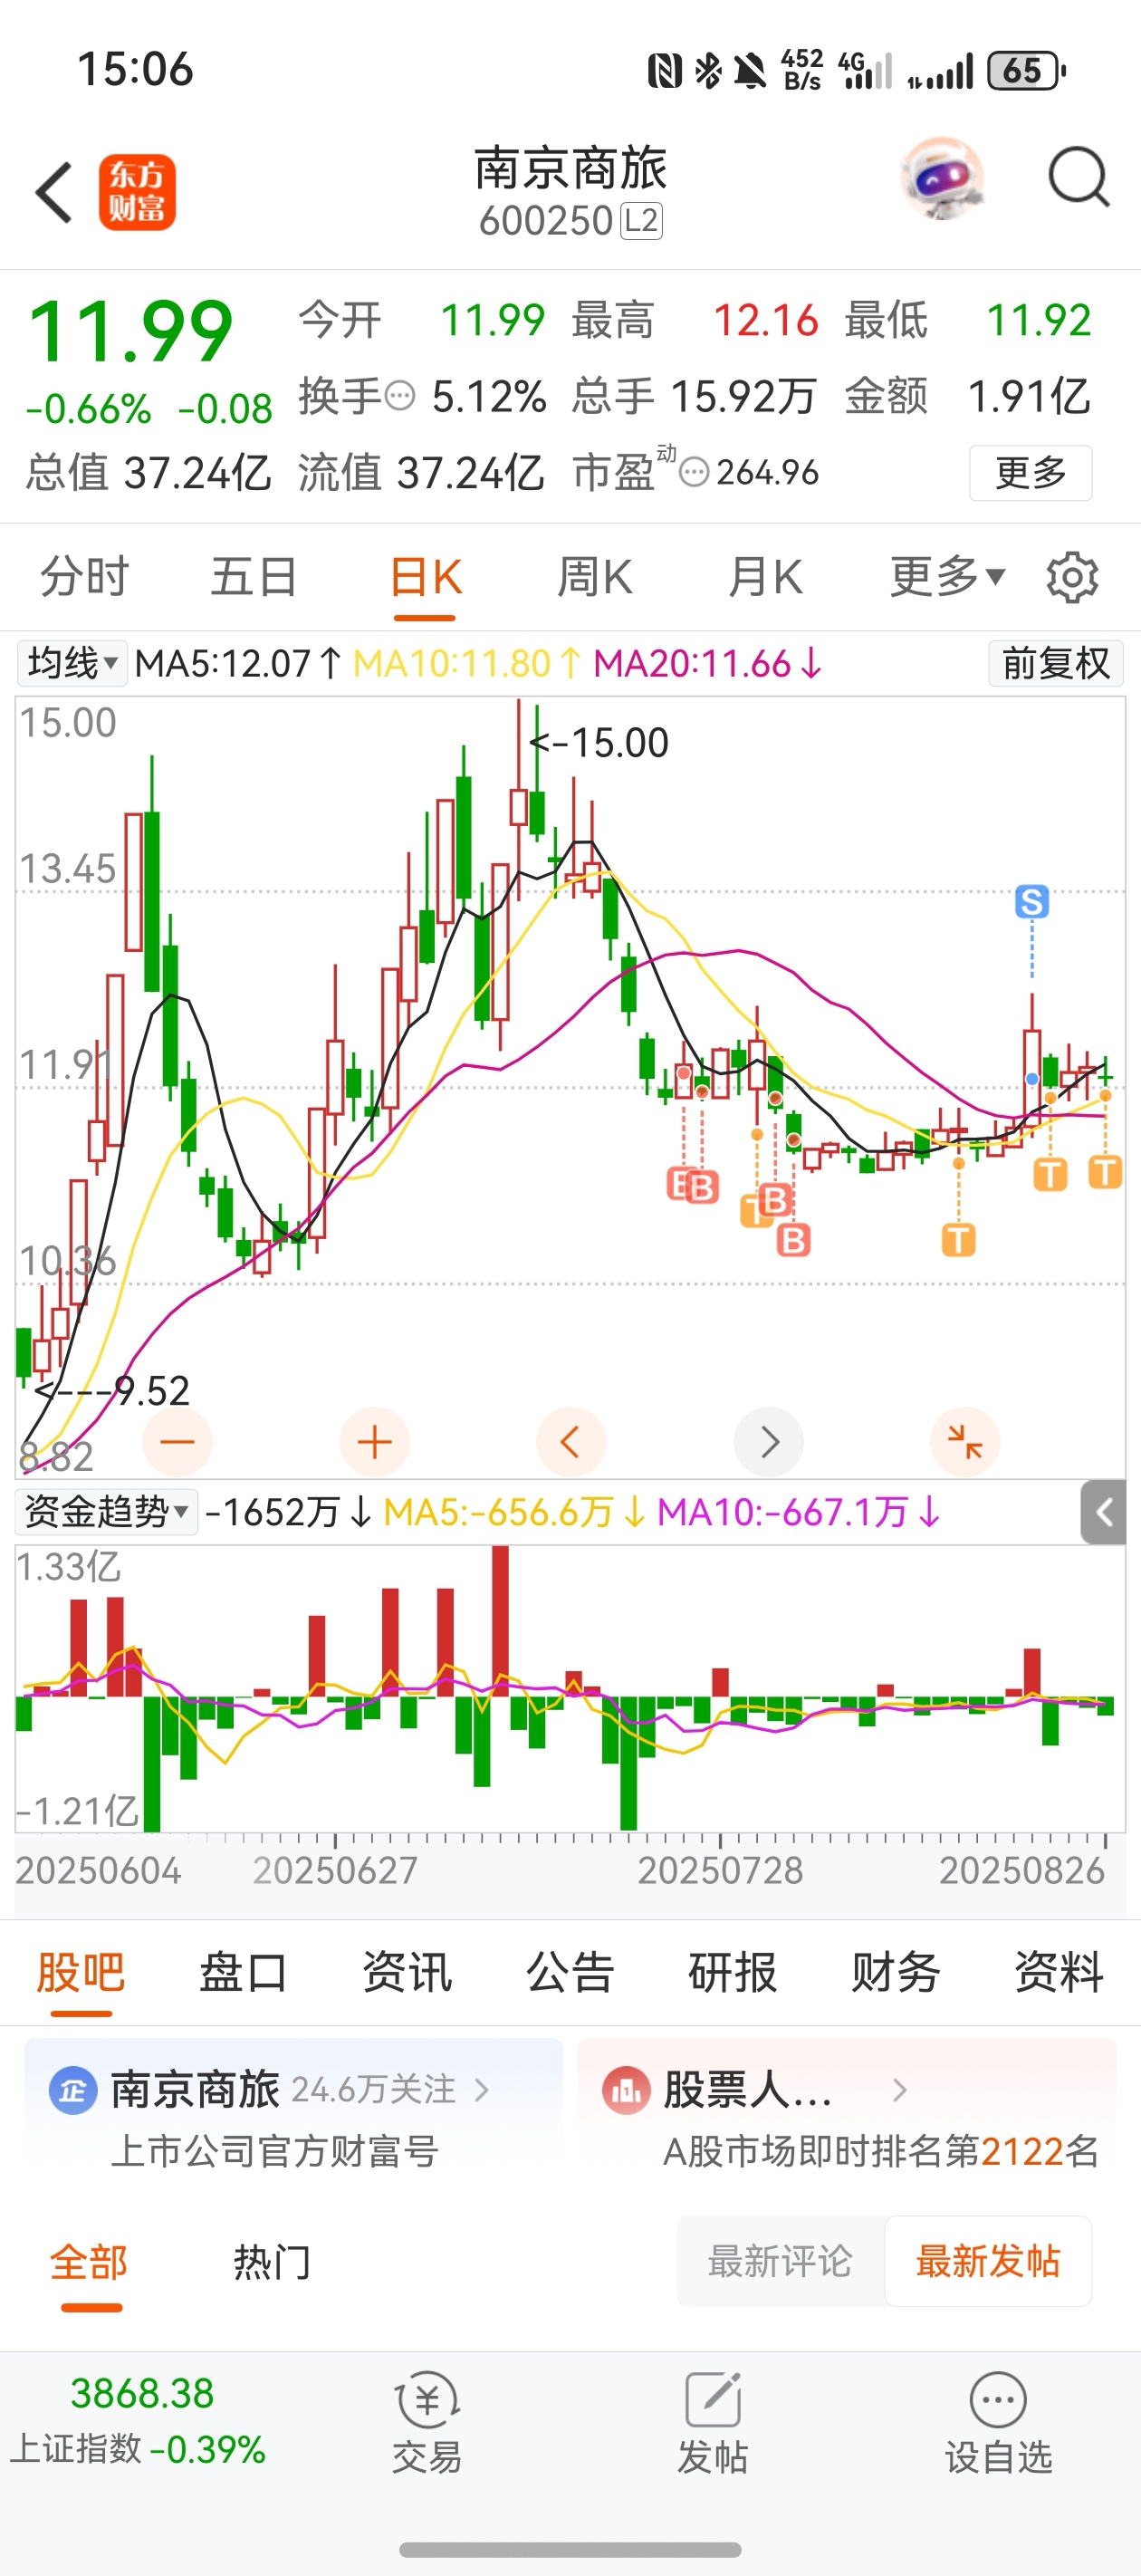Tap the 20250728 date axis label
Image resolution: width=1141 pixels, height=2576 pixels.
[x=720, y=1870]
